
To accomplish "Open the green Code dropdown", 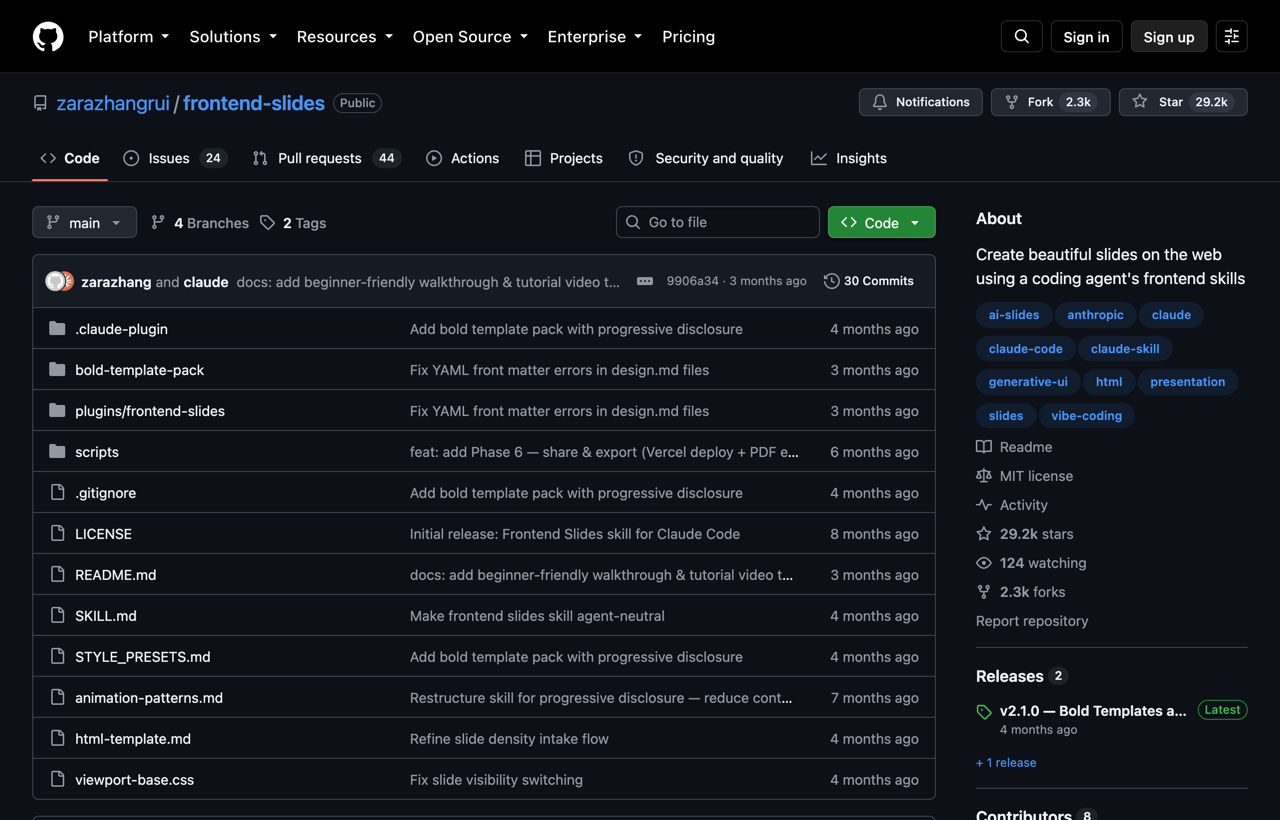I will [x=881, y=223].
